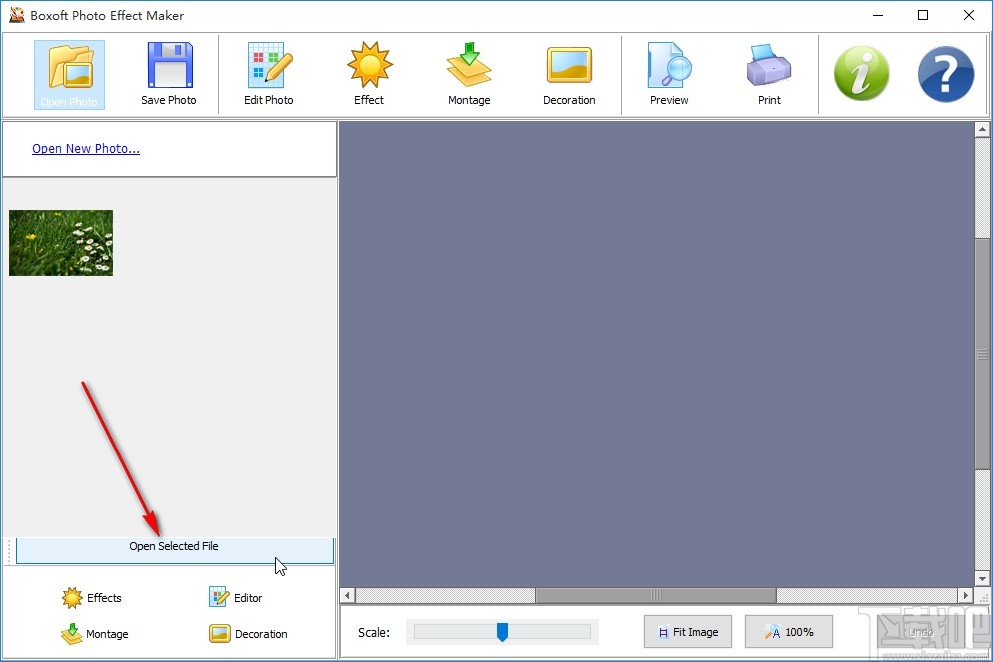Image resolution: width=993 pixels, height=662 pixels.
Task: Open Effects from the bottom-left panel
Action: click(92, 598)
